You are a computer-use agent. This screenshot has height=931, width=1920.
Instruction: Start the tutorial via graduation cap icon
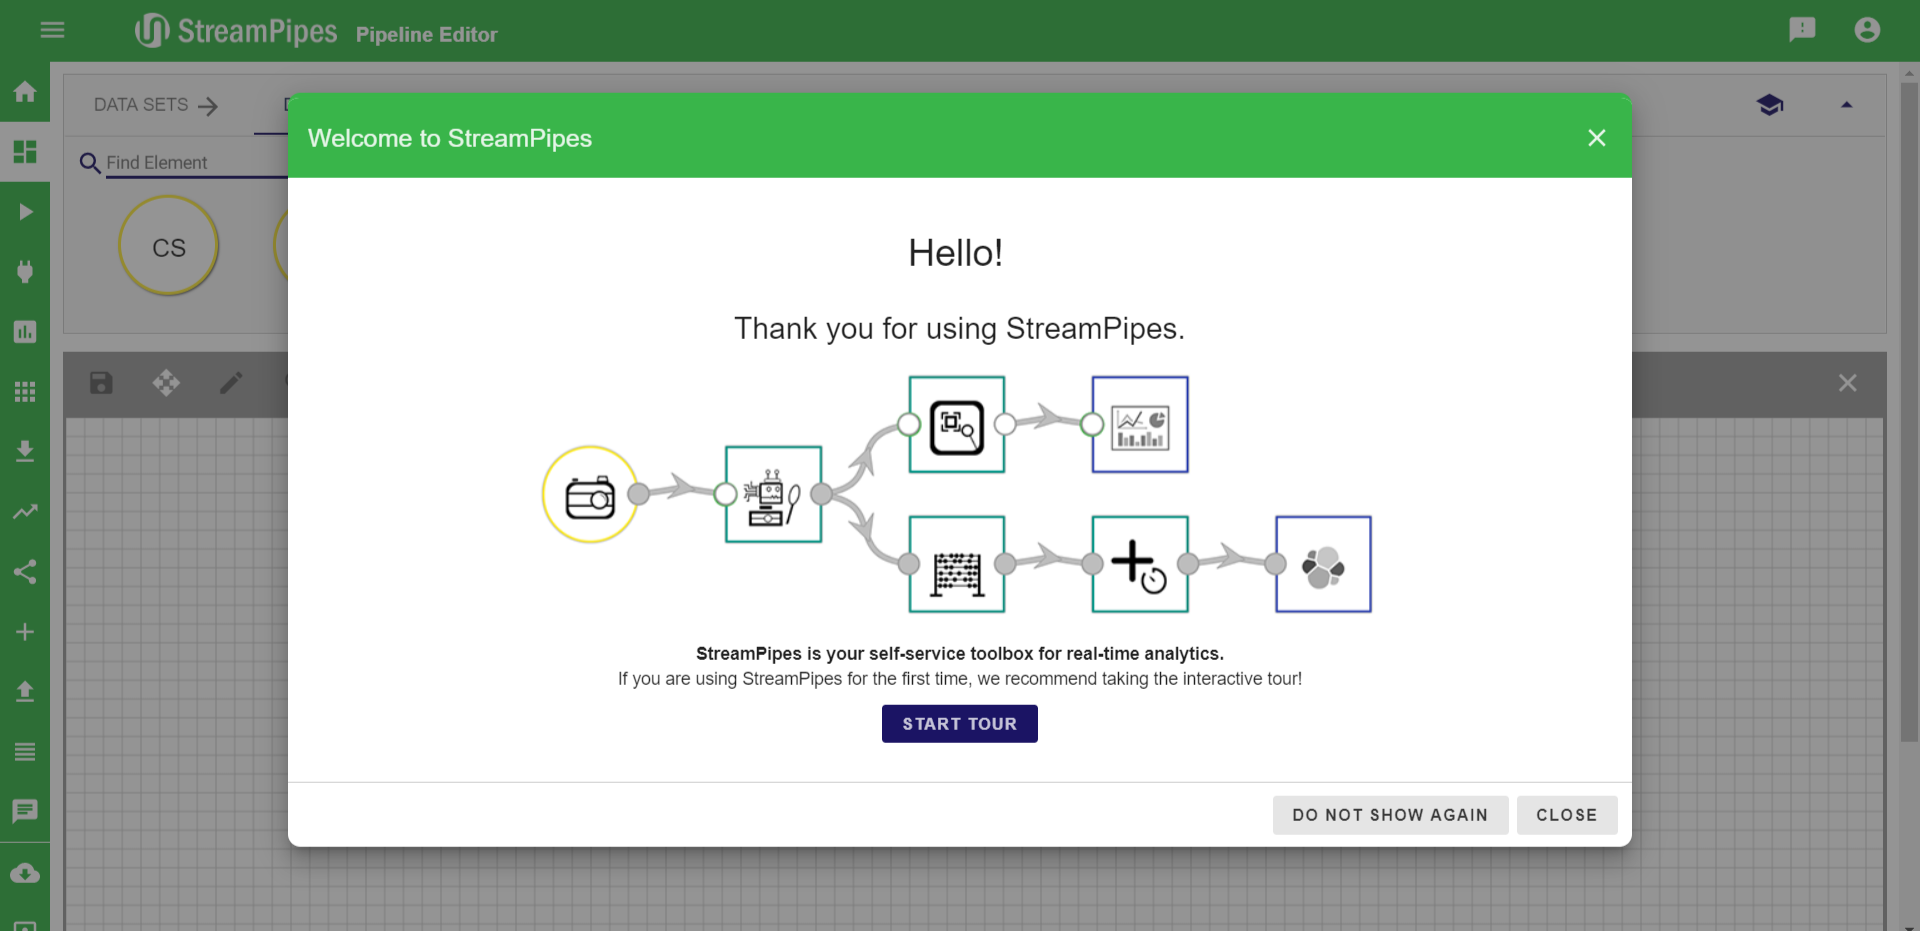point(1770,105)
